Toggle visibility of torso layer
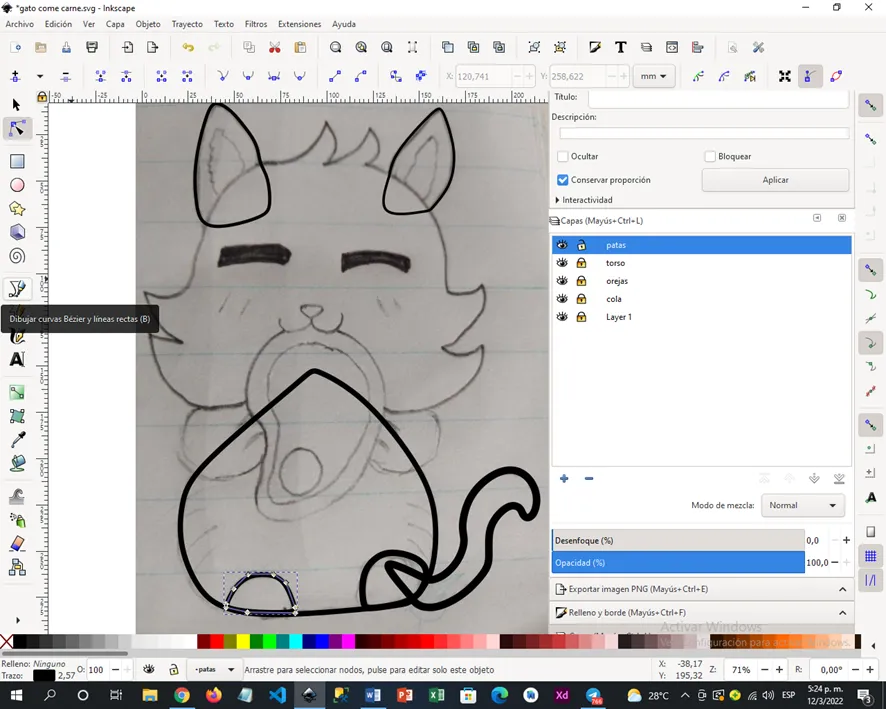The width and height of the screenshot is (886, 709). coord(562,263)
